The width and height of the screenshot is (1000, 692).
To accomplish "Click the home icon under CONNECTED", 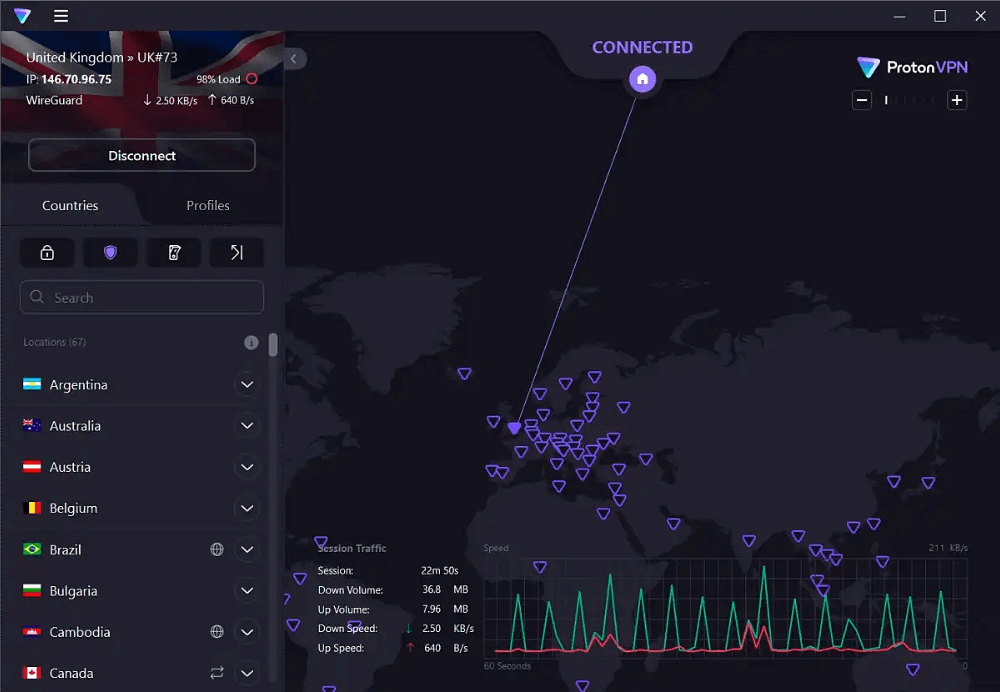I will (642, 79).
